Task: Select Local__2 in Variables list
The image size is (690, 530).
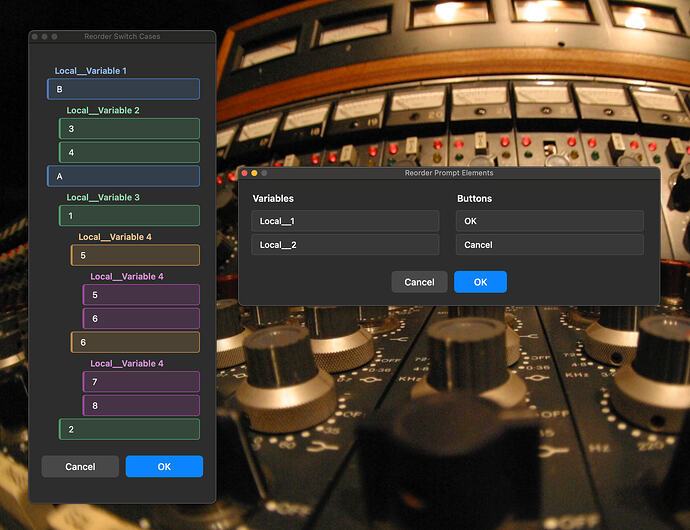Action: tap(345, 245)
